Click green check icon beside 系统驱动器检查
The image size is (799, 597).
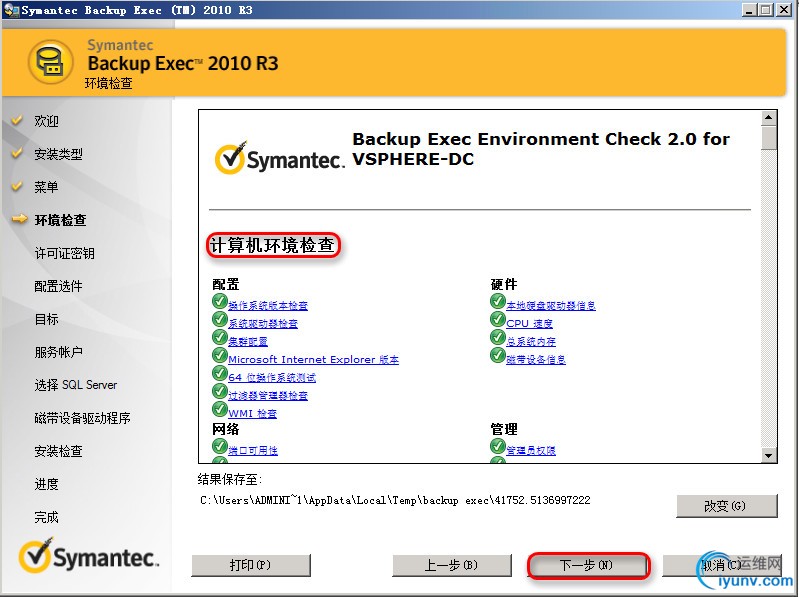(220, 319)
